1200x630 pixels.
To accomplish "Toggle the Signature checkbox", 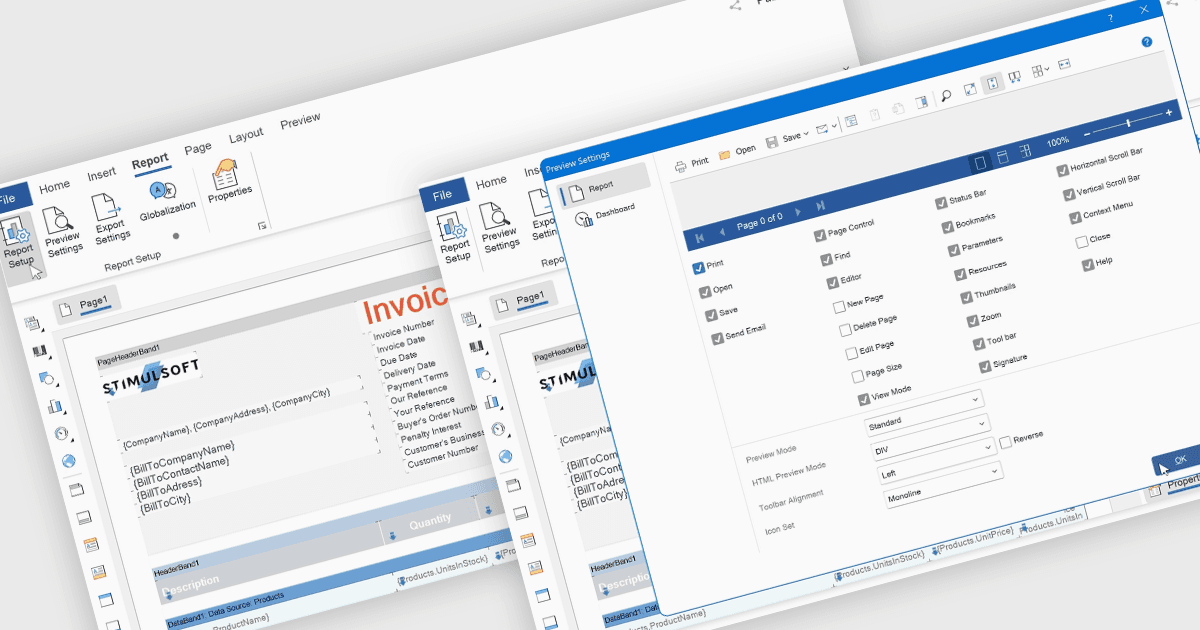I will [985, 368].
